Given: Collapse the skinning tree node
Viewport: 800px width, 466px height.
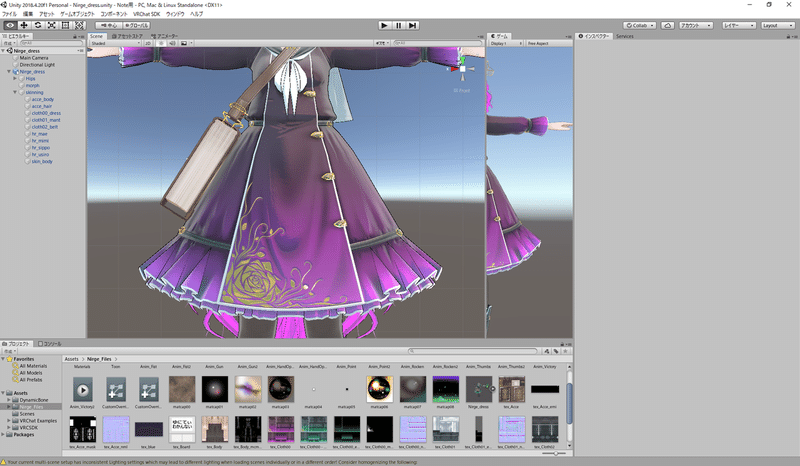Looking at the screenshot, I should pos(15,92).
